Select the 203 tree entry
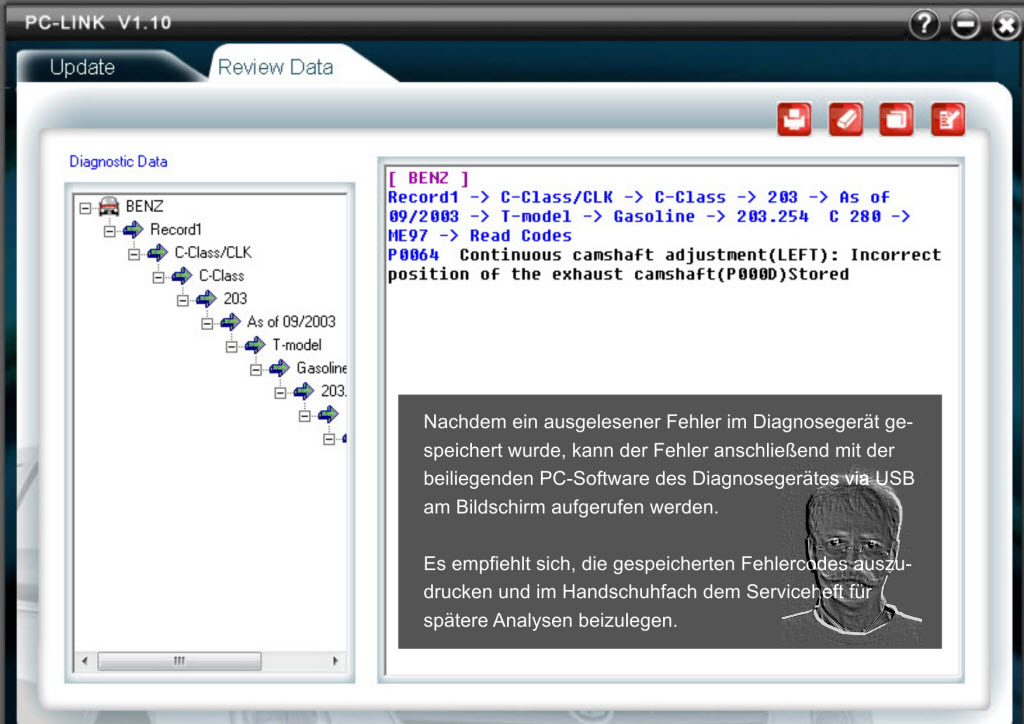Screen dimensions: 1024x724 235,298
